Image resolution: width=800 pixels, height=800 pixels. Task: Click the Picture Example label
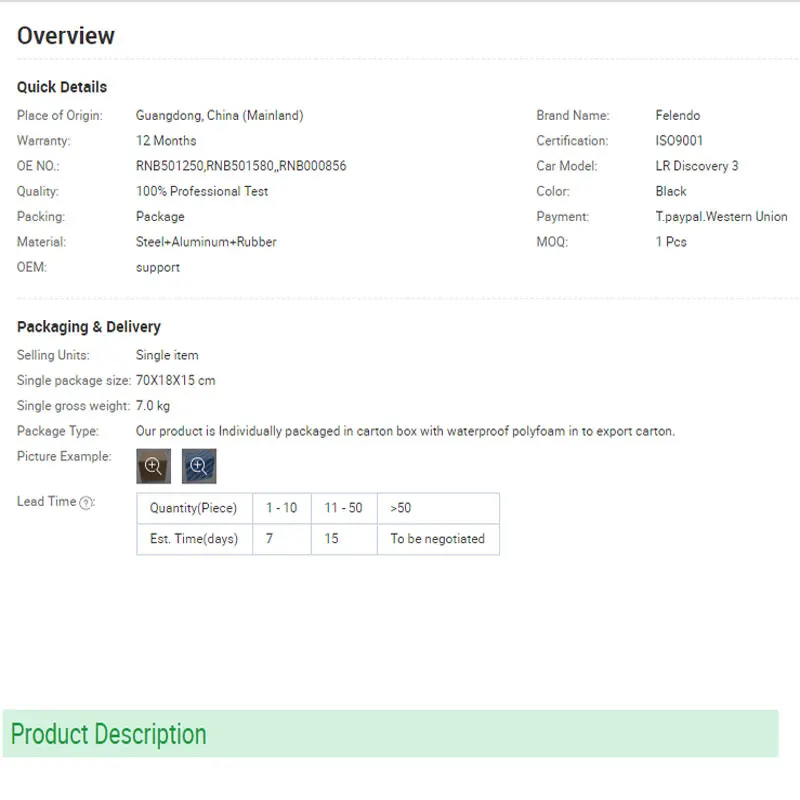(x=64, y=456)
